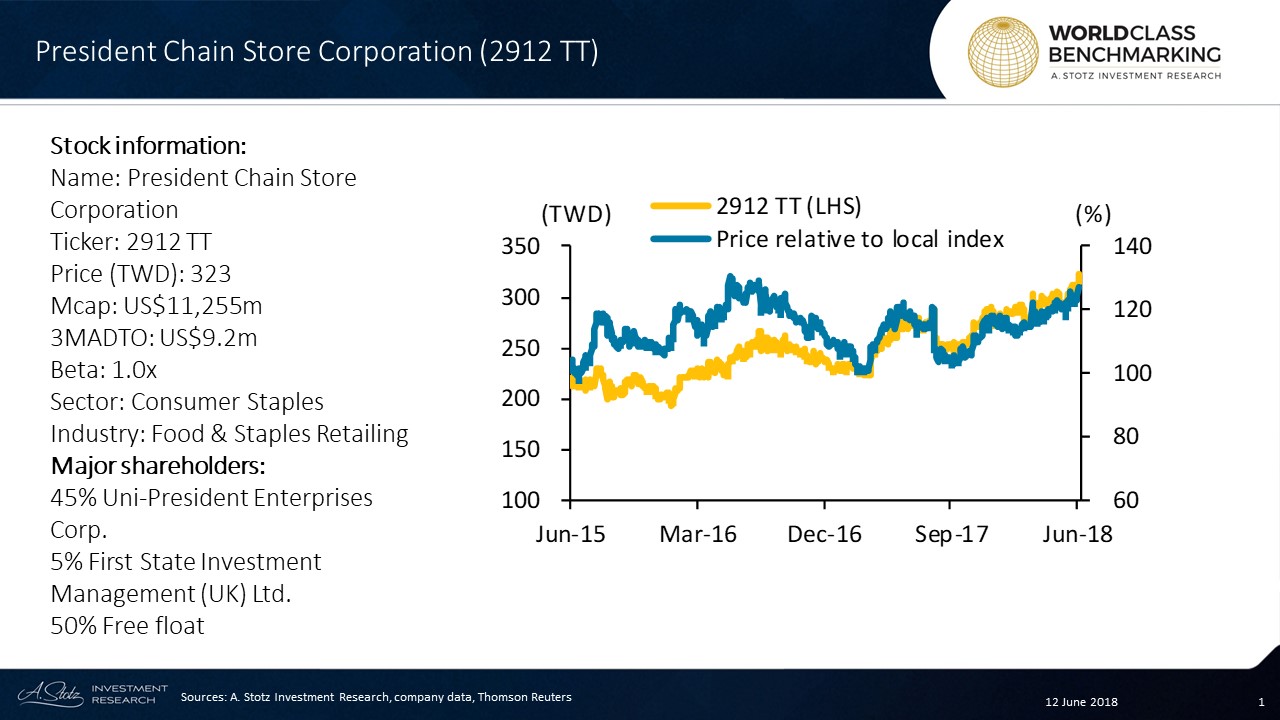Select the 'Mcap: US$11,255m' line
The width and height of the screenshot is (1280, 720).
tap(156, 306)
